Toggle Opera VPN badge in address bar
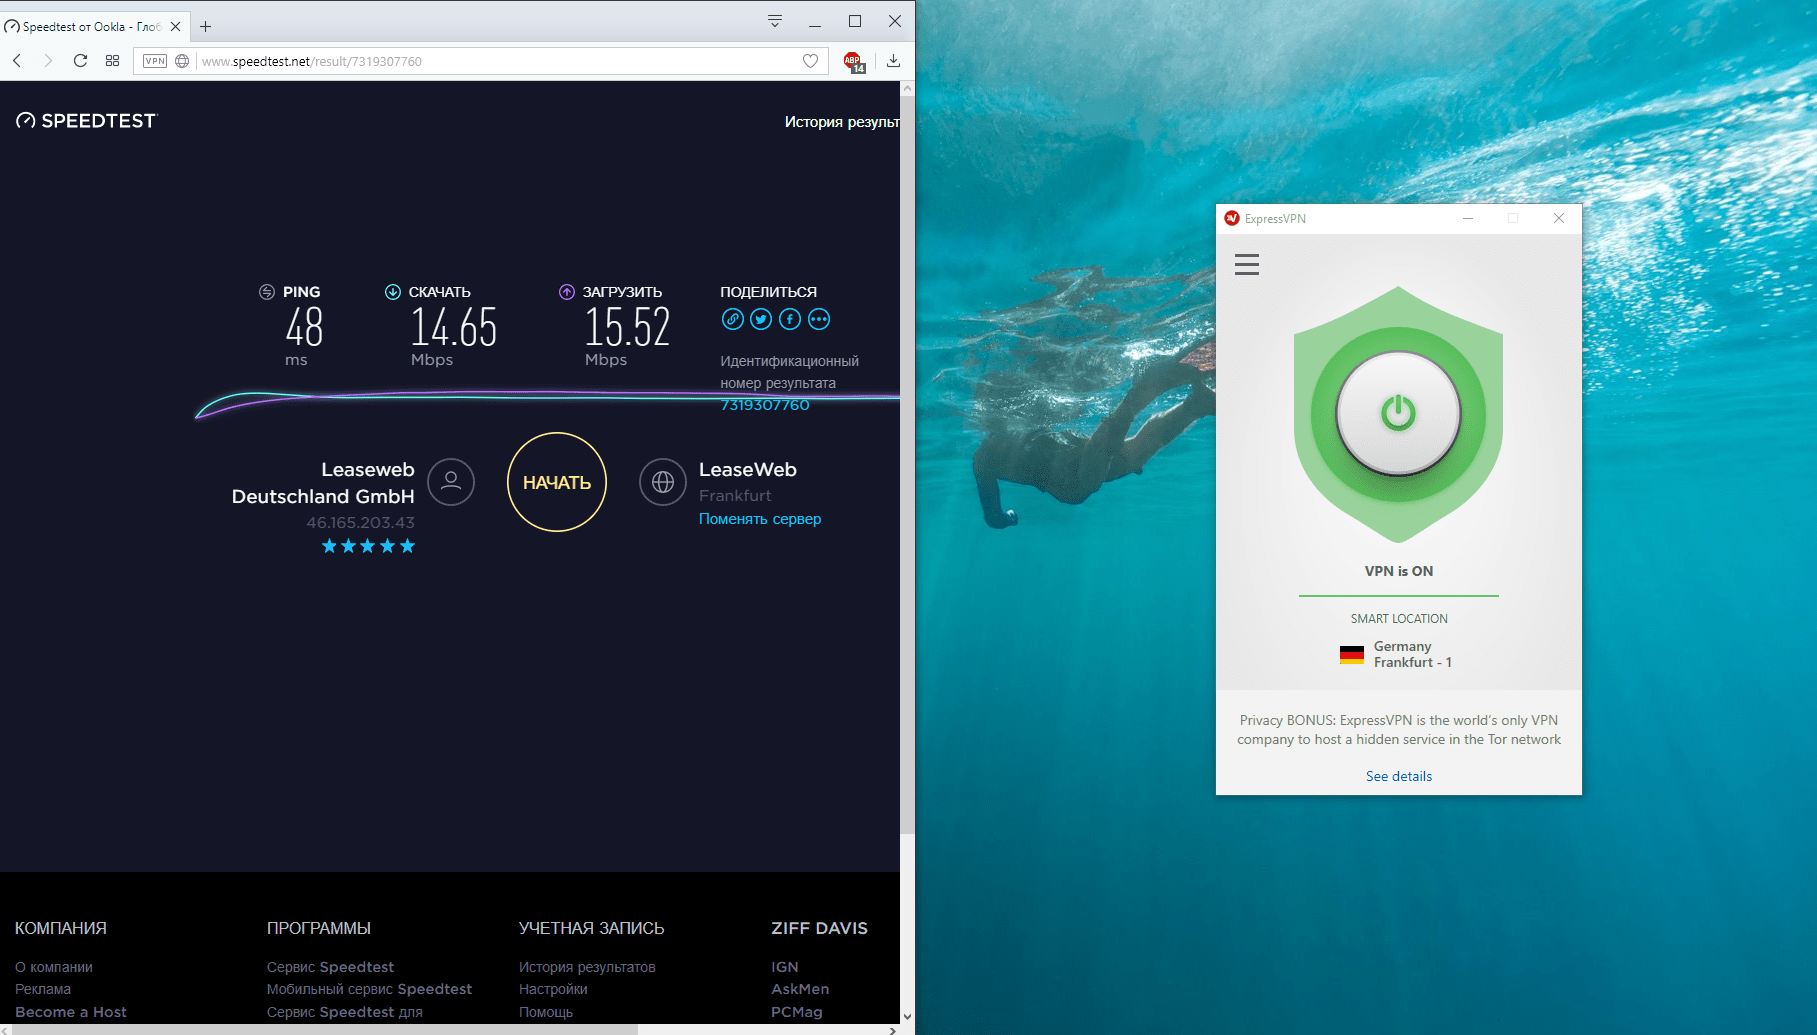Viewport: 1817px width, 1035px height. coord(155,61)
